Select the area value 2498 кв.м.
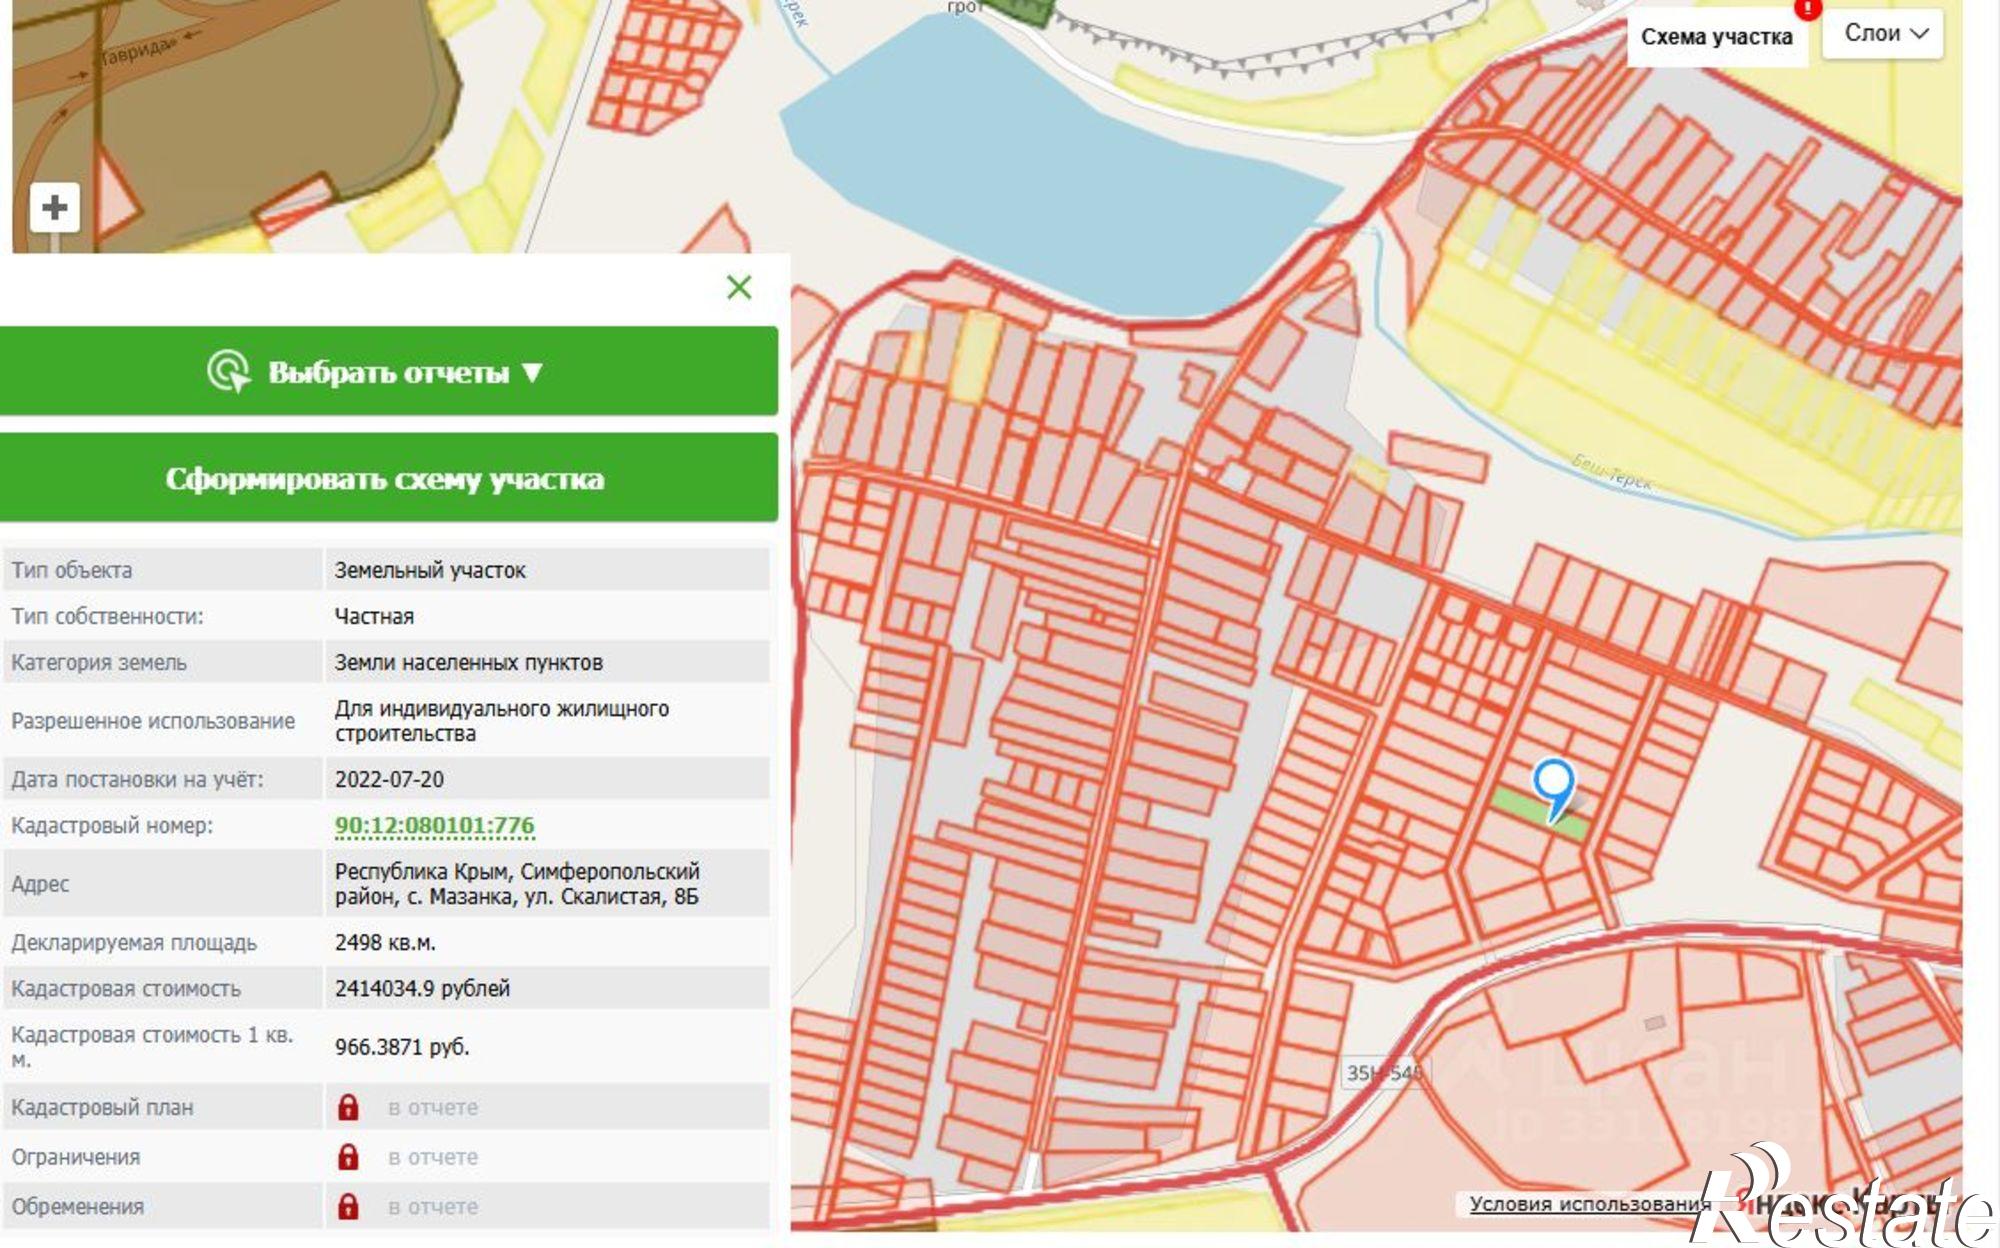Screen dimensions: 2000x1248 click(385, 942)
